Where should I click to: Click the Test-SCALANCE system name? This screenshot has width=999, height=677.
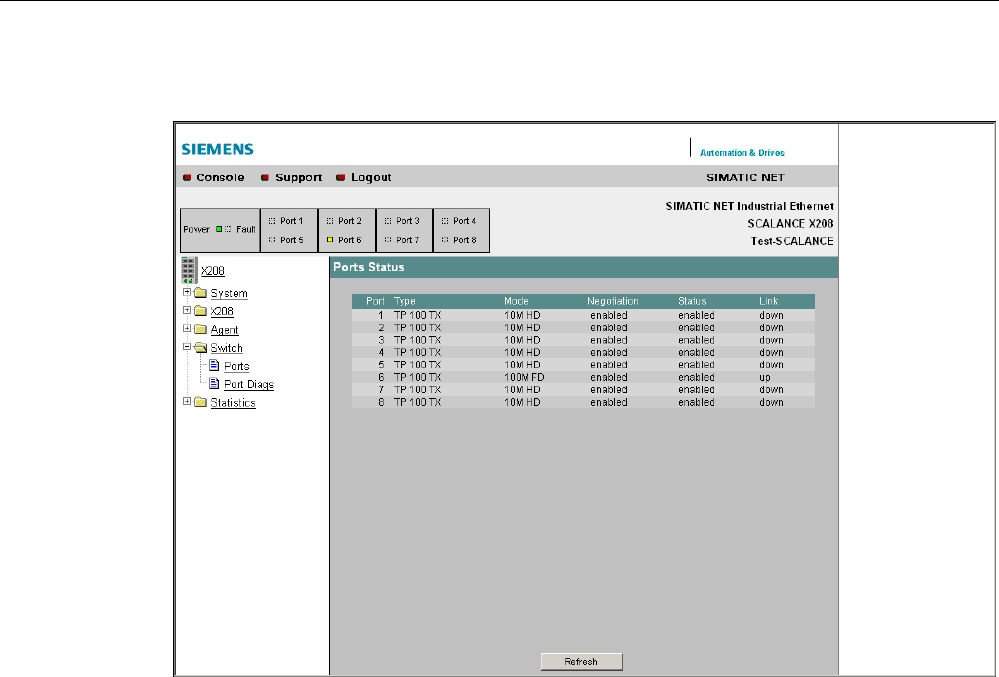click(x=792, y=241)
